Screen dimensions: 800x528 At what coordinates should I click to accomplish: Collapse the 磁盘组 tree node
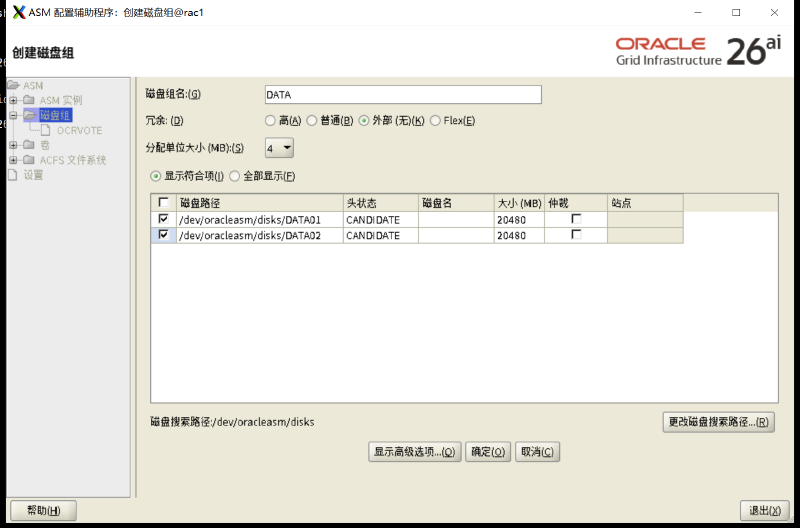[14, 115]
